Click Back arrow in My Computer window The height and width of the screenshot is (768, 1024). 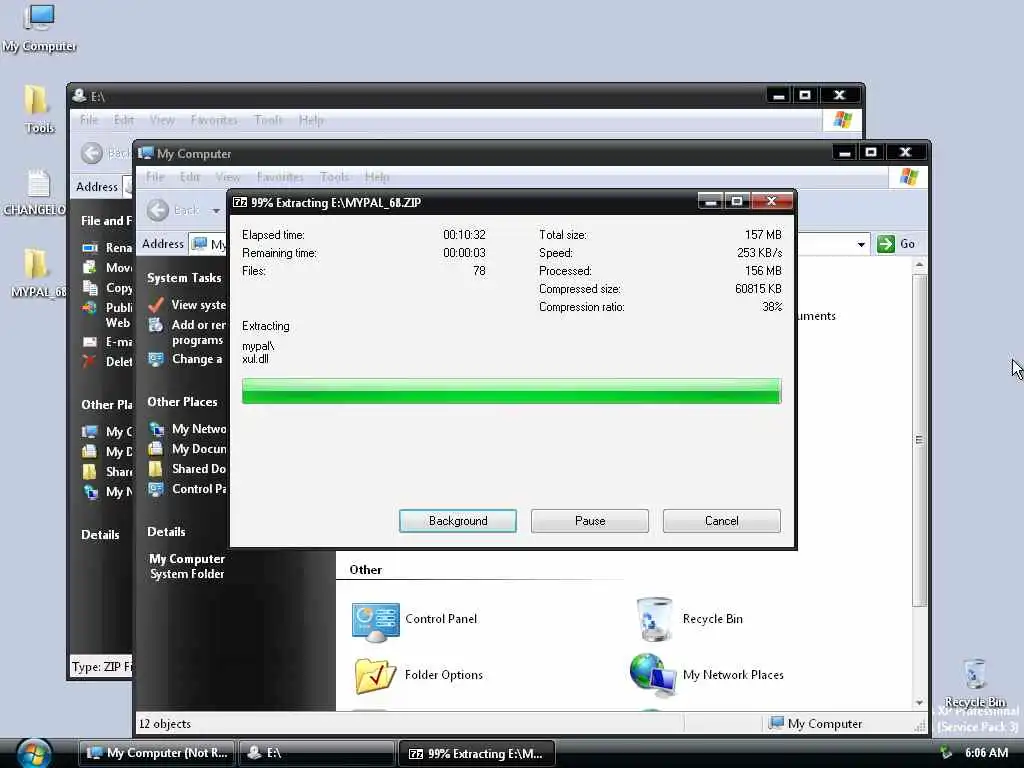click(x=157, y=210)
